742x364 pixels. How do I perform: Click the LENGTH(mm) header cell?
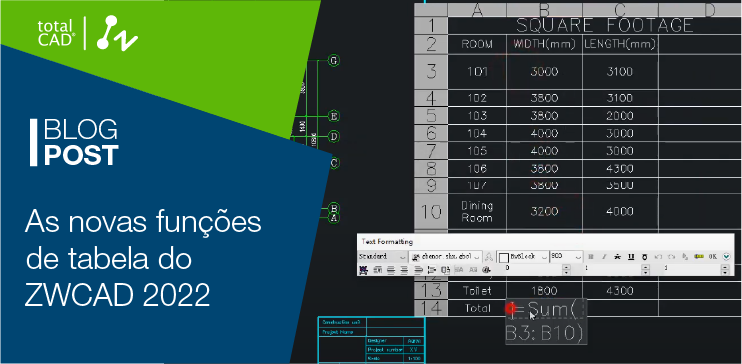coord(620,44)
